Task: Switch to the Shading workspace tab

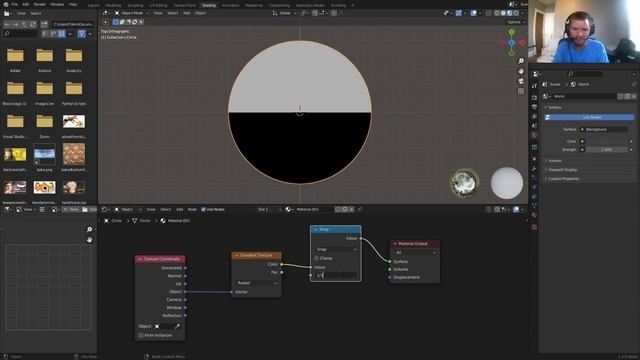Action: pos(209,5)
